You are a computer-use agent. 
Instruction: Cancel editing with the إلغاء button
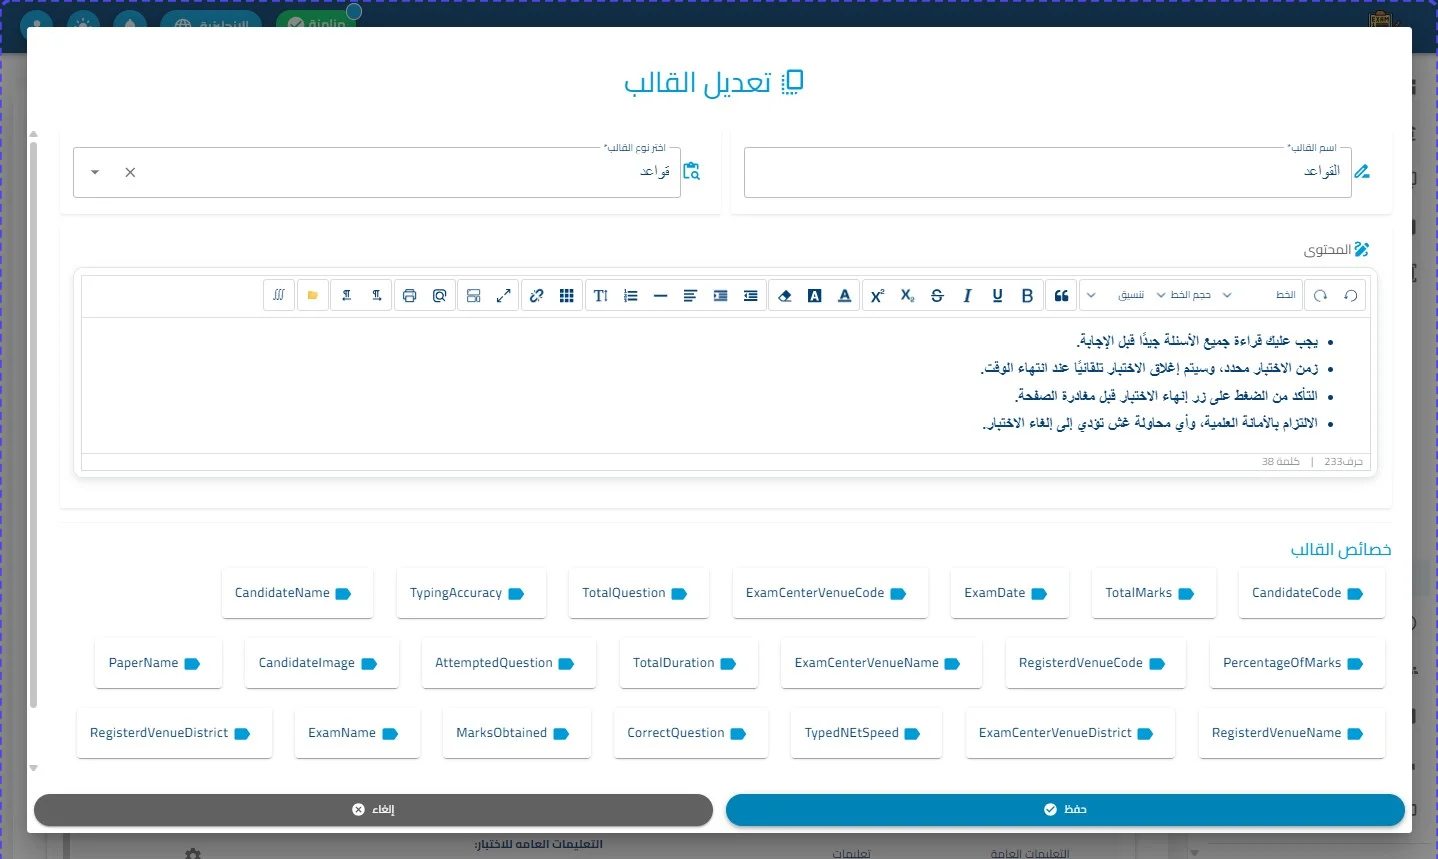(373, 810)
